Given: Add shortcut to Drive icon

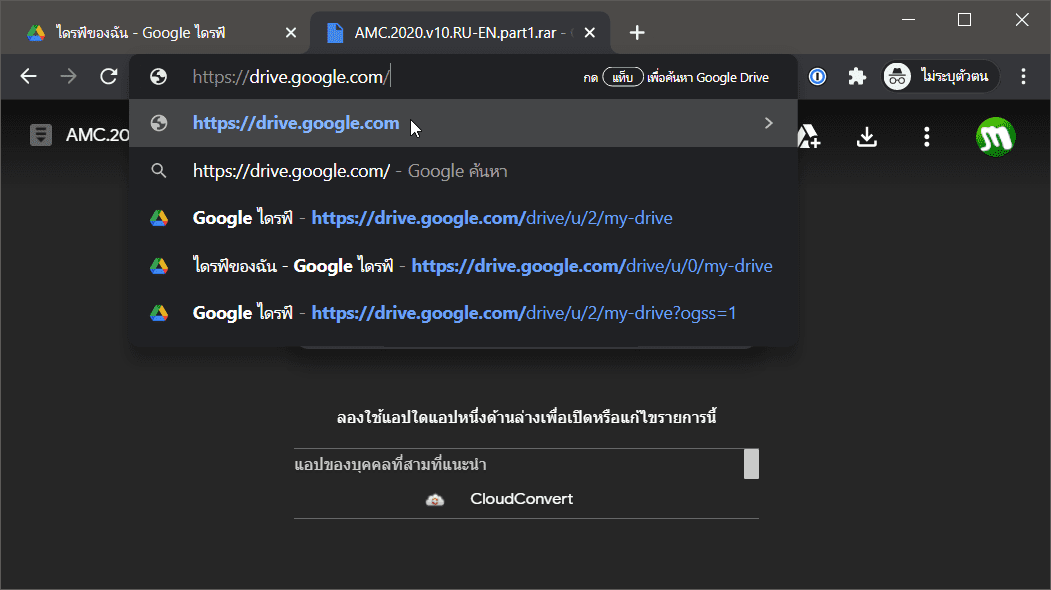Looking at the screenshot, I should pyautogui.click(x=808, y=137).
